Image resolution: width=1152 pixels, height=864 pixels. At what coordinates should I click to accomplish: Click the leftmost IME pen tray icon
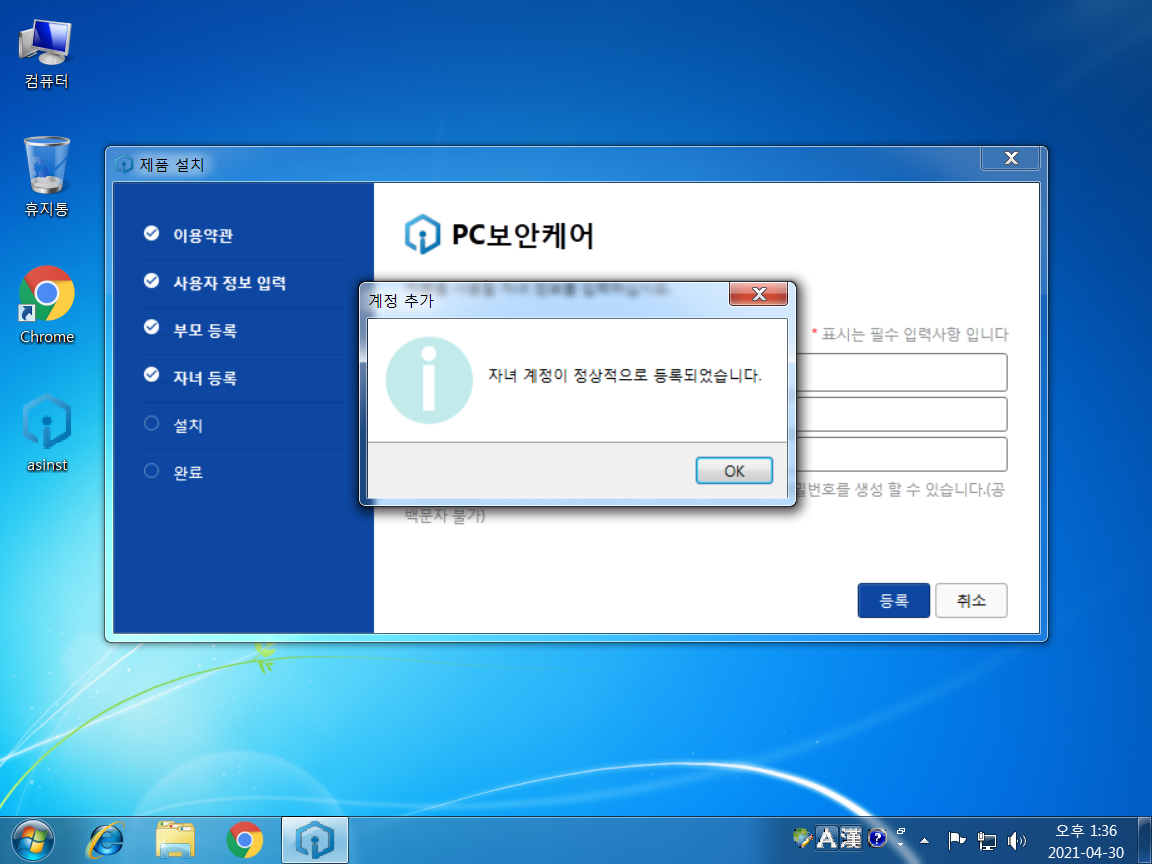point(802,838)
